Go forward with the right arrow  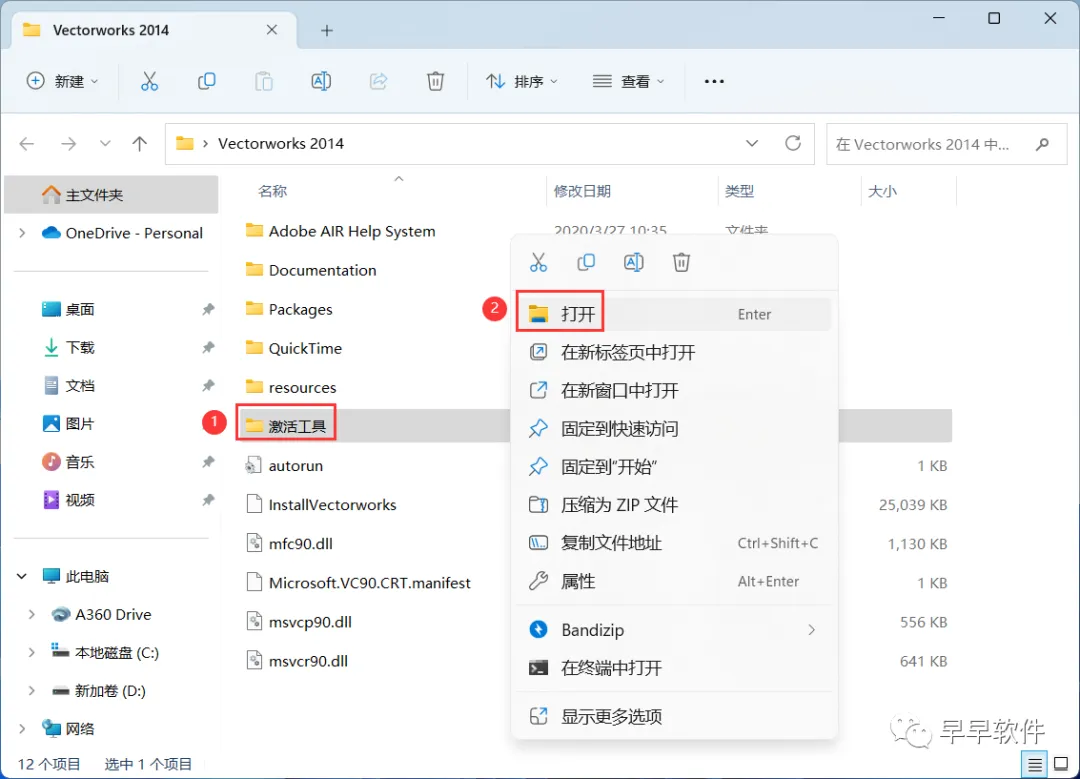coord(68,143)
